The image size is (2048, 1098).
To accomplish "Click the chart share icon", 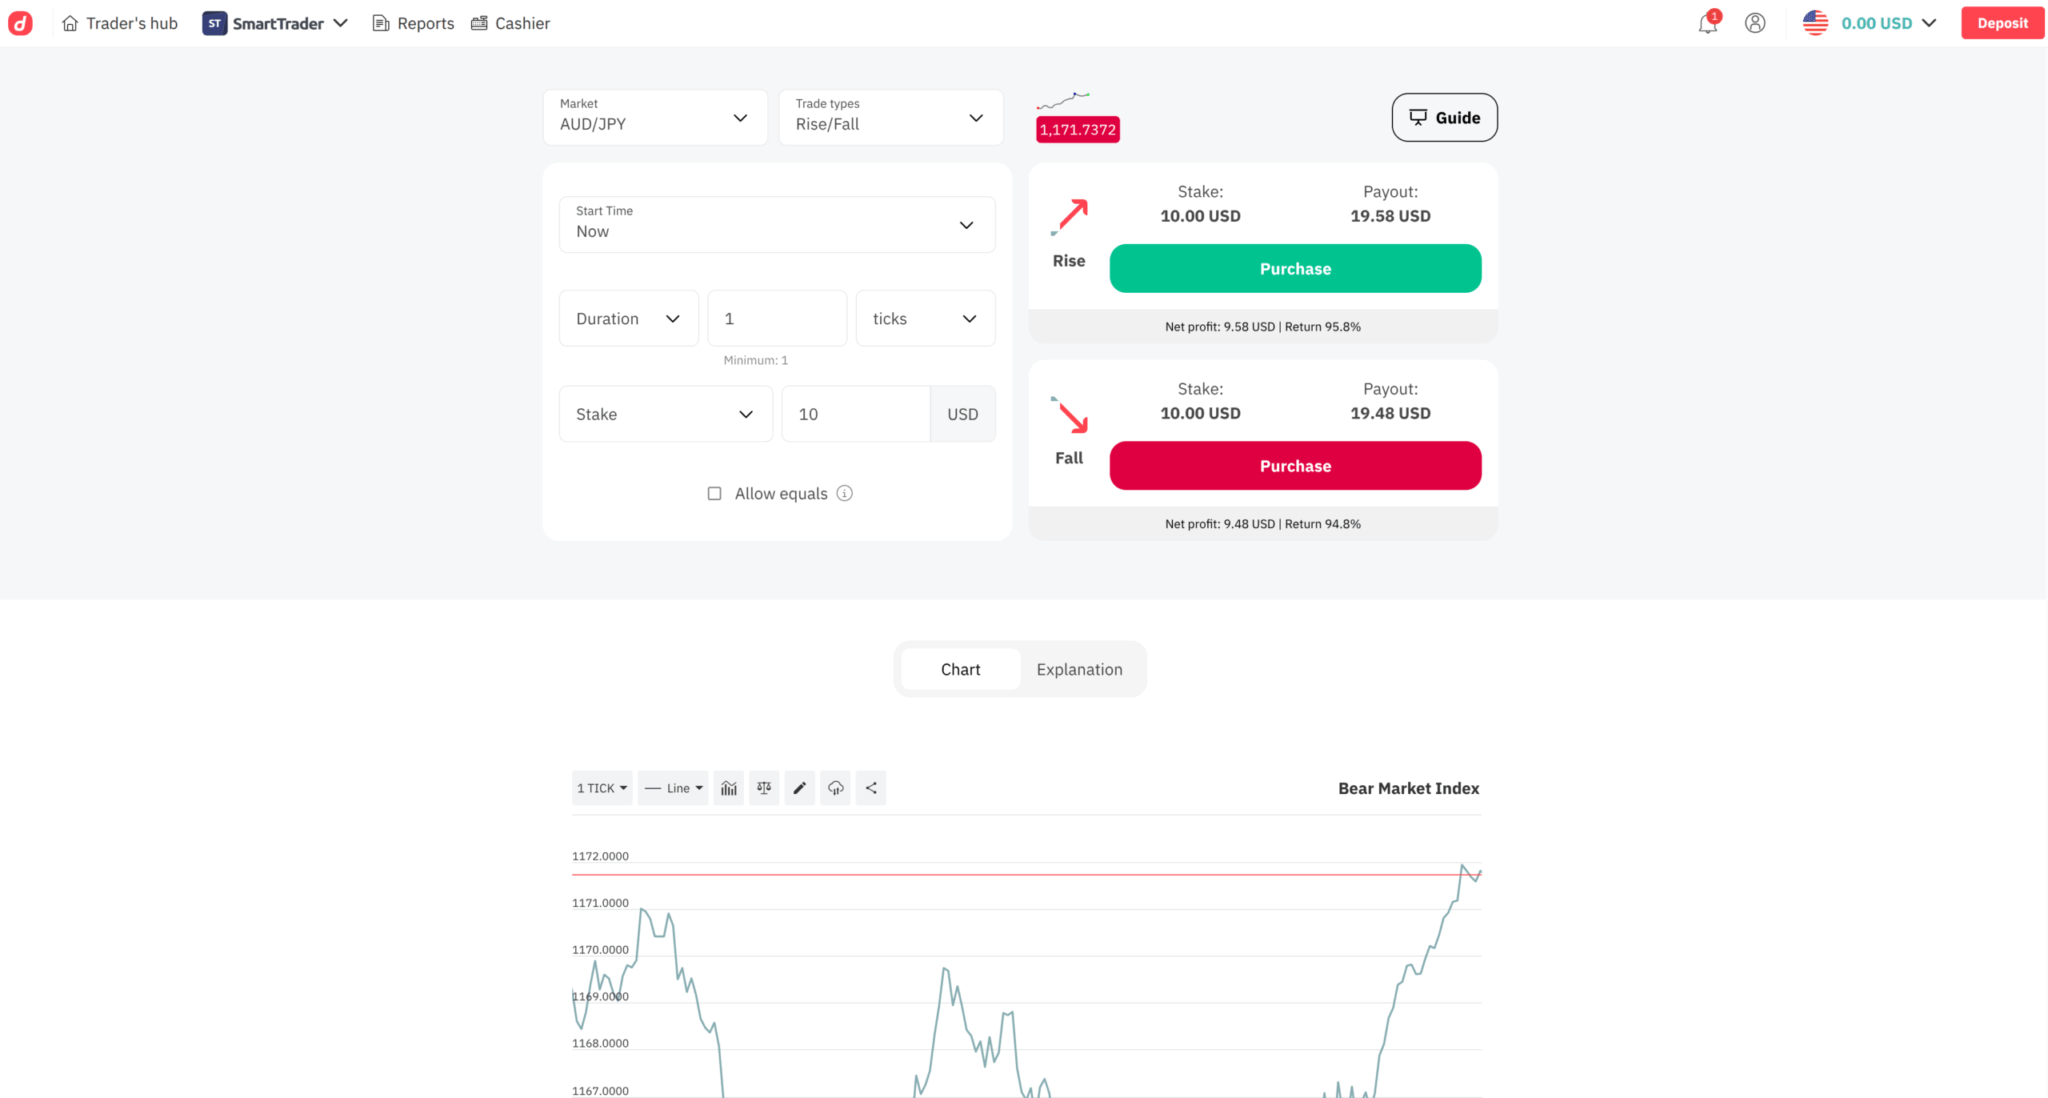I will (x=871, y=788).
